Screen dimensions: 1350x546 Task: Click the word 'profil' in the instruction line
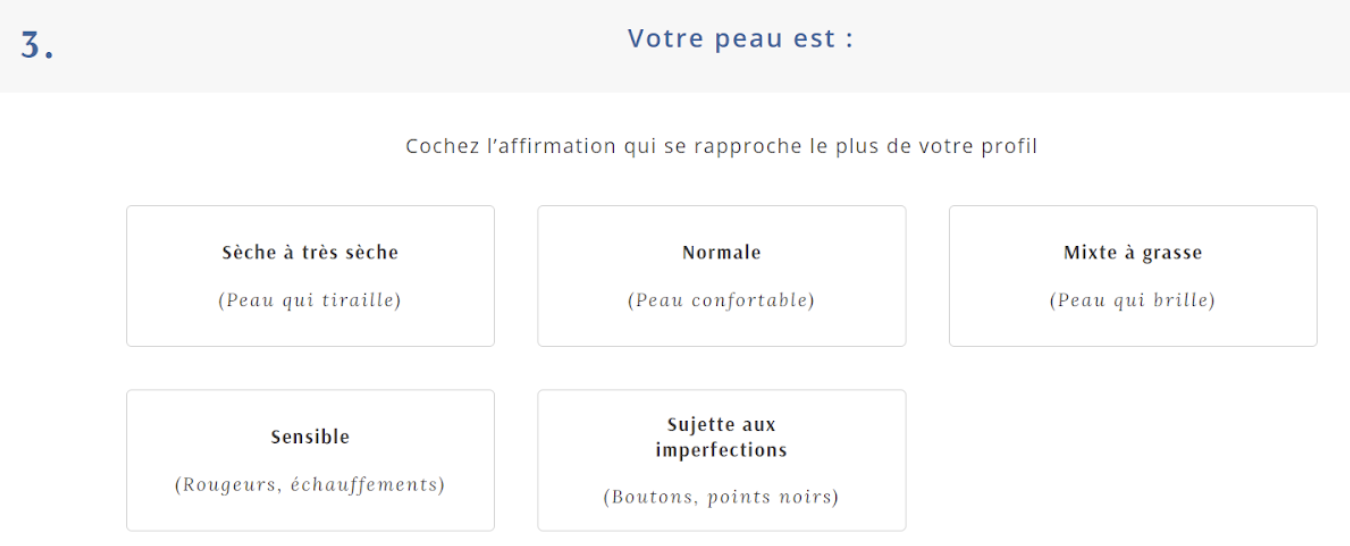(1008, 146)
